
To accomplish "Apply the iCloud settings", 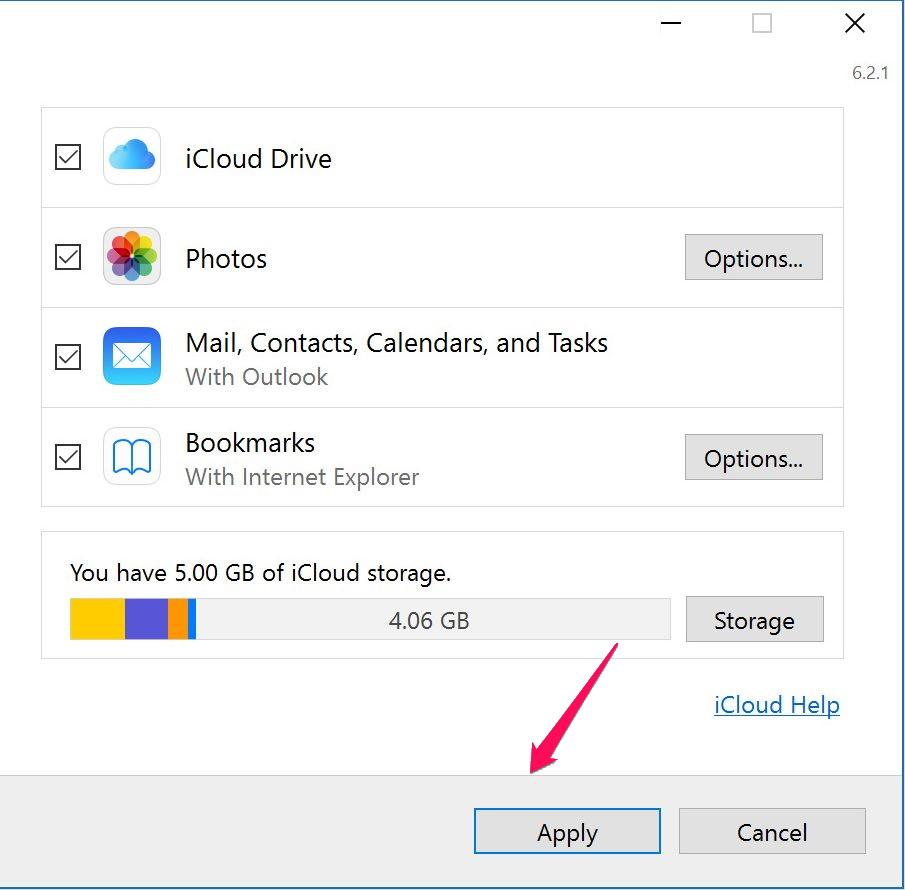I will 567,831.
